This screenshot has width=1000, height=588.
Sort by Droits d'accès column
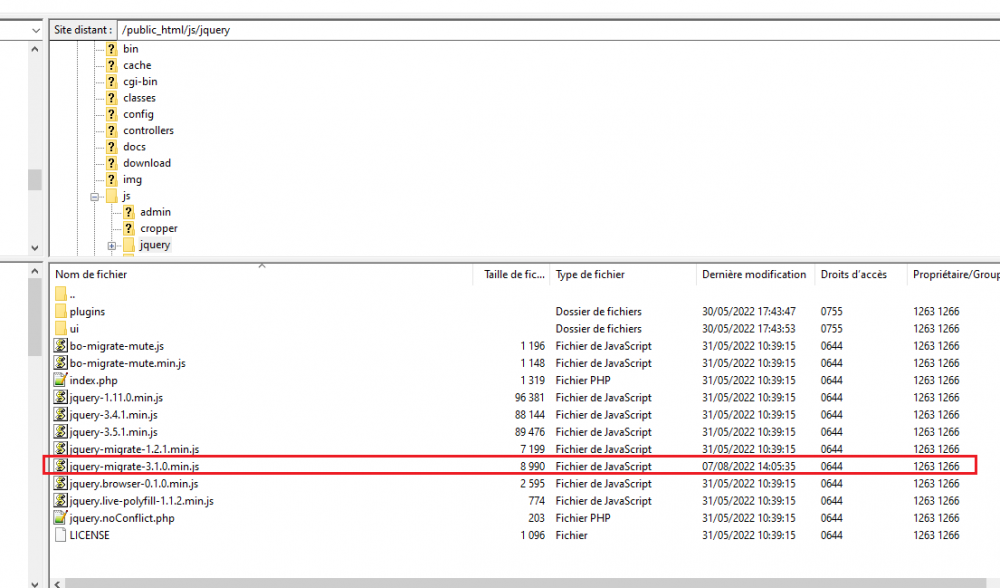[x=860, y=274]
